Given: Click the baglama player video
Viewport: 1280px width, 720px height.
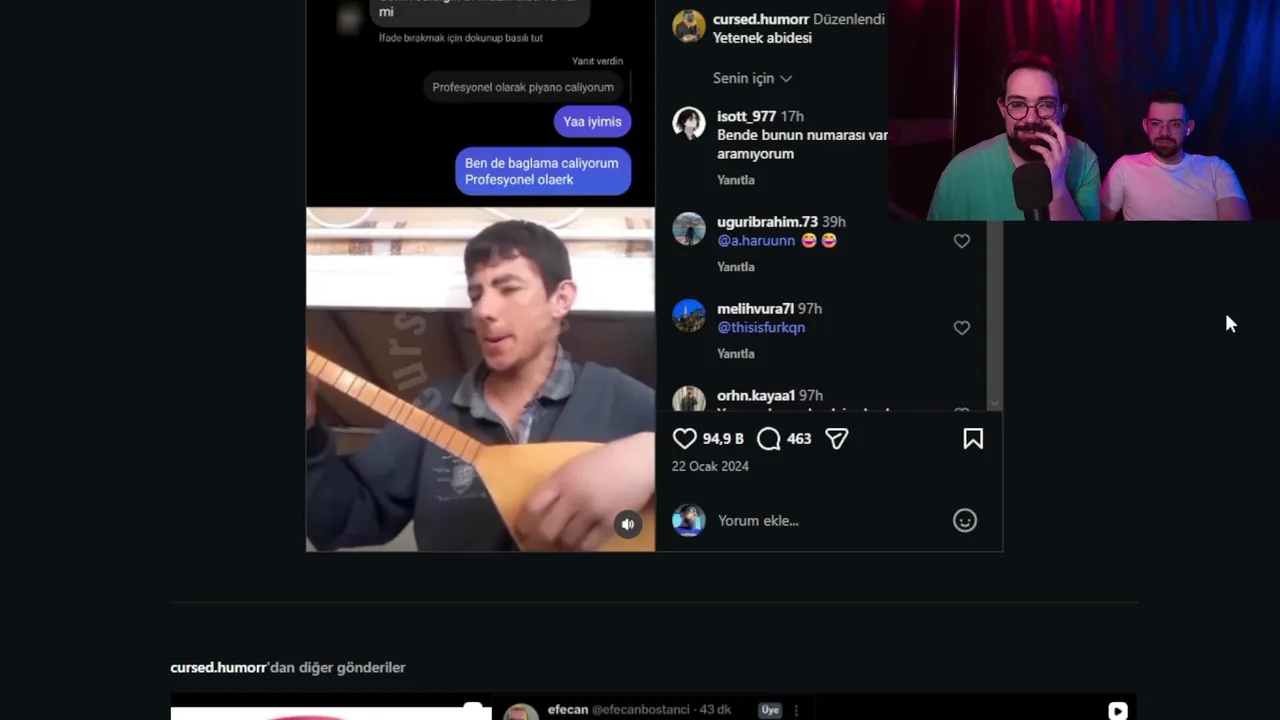Looking at the screenshot, I should pos(480,379).
